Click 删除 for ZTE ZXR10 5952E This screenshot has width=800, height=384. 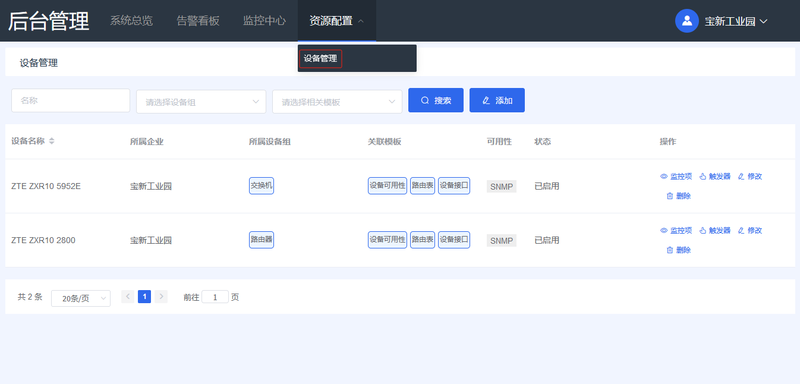pyautogui.click(x=679, y=196)
